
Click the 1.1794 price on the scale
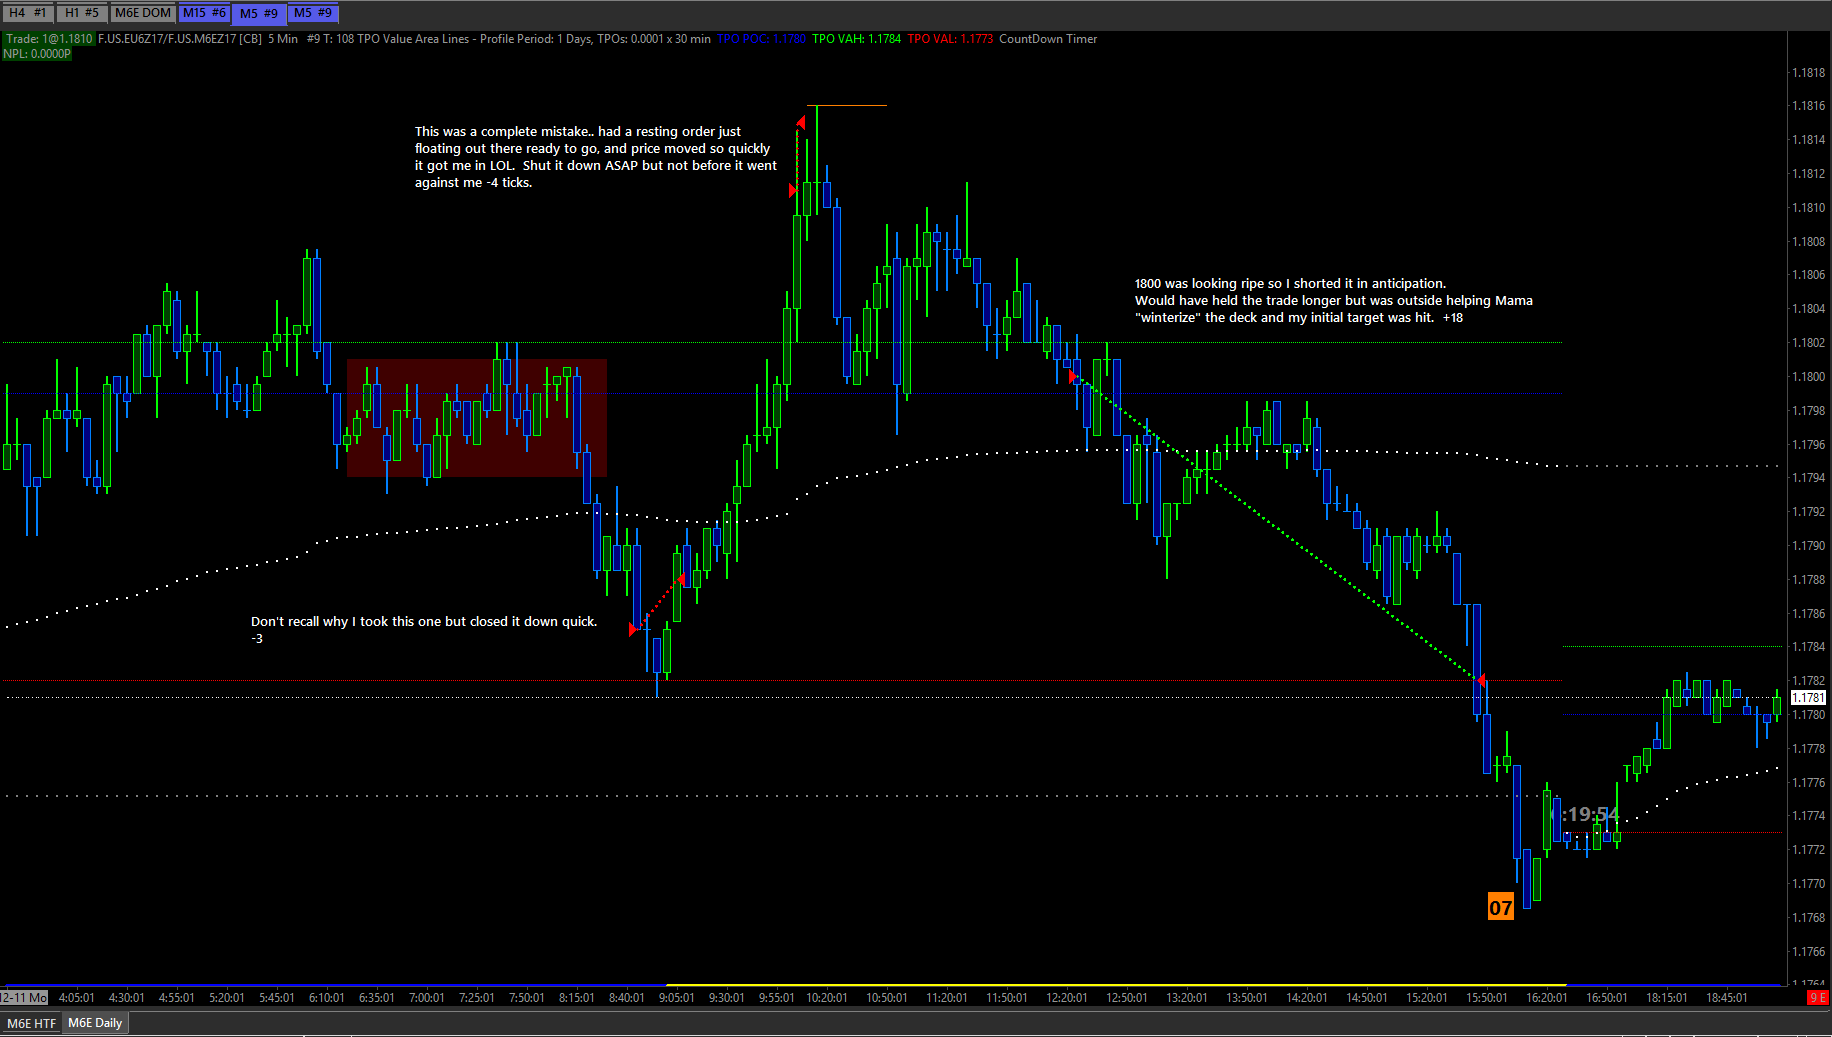coord(1808,478)
